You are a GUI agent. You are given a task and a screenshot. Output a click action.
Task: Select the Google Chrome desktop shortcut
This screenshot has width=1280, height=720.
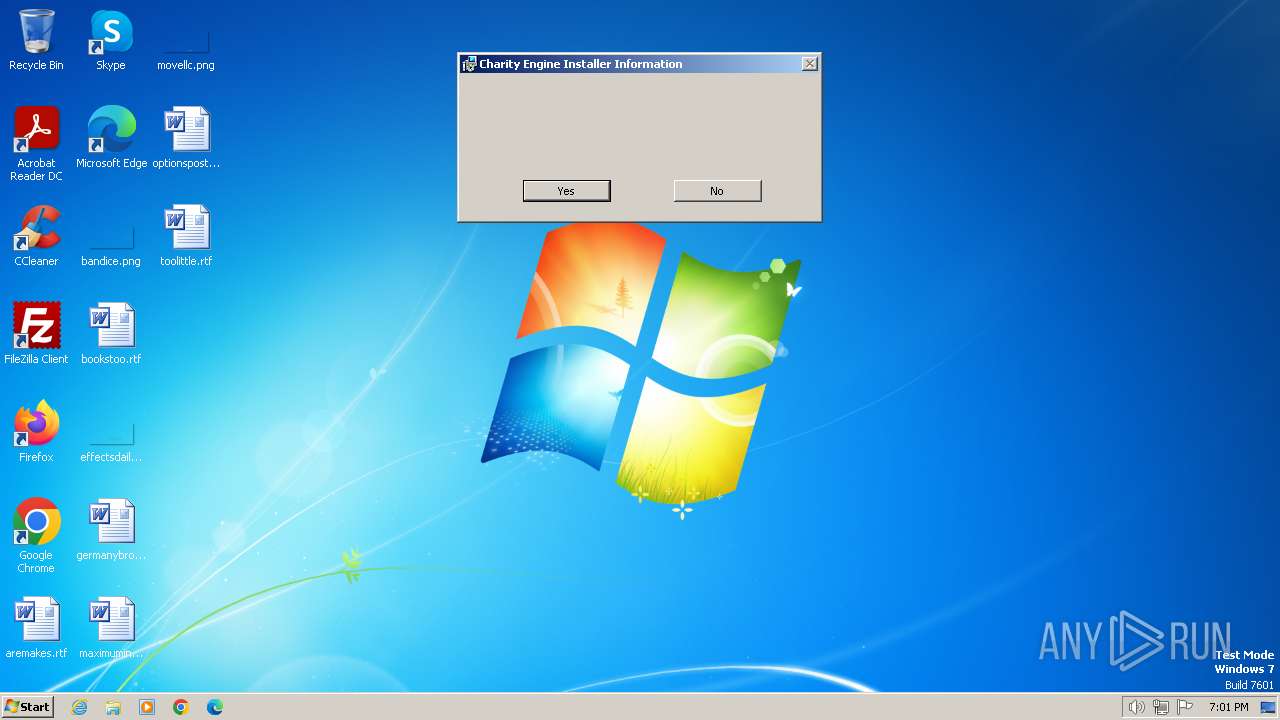[36, 536]
